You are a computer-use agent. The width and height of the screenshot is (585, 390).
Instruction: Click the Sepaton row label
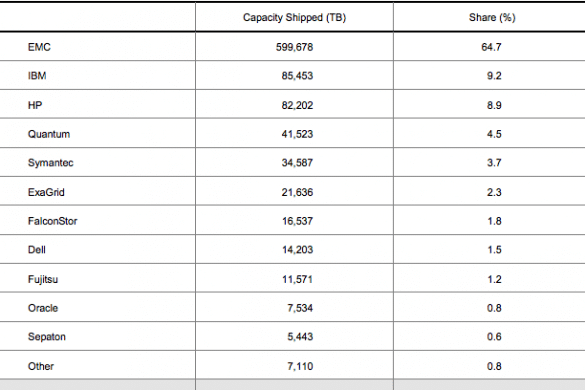coord(47,337)
